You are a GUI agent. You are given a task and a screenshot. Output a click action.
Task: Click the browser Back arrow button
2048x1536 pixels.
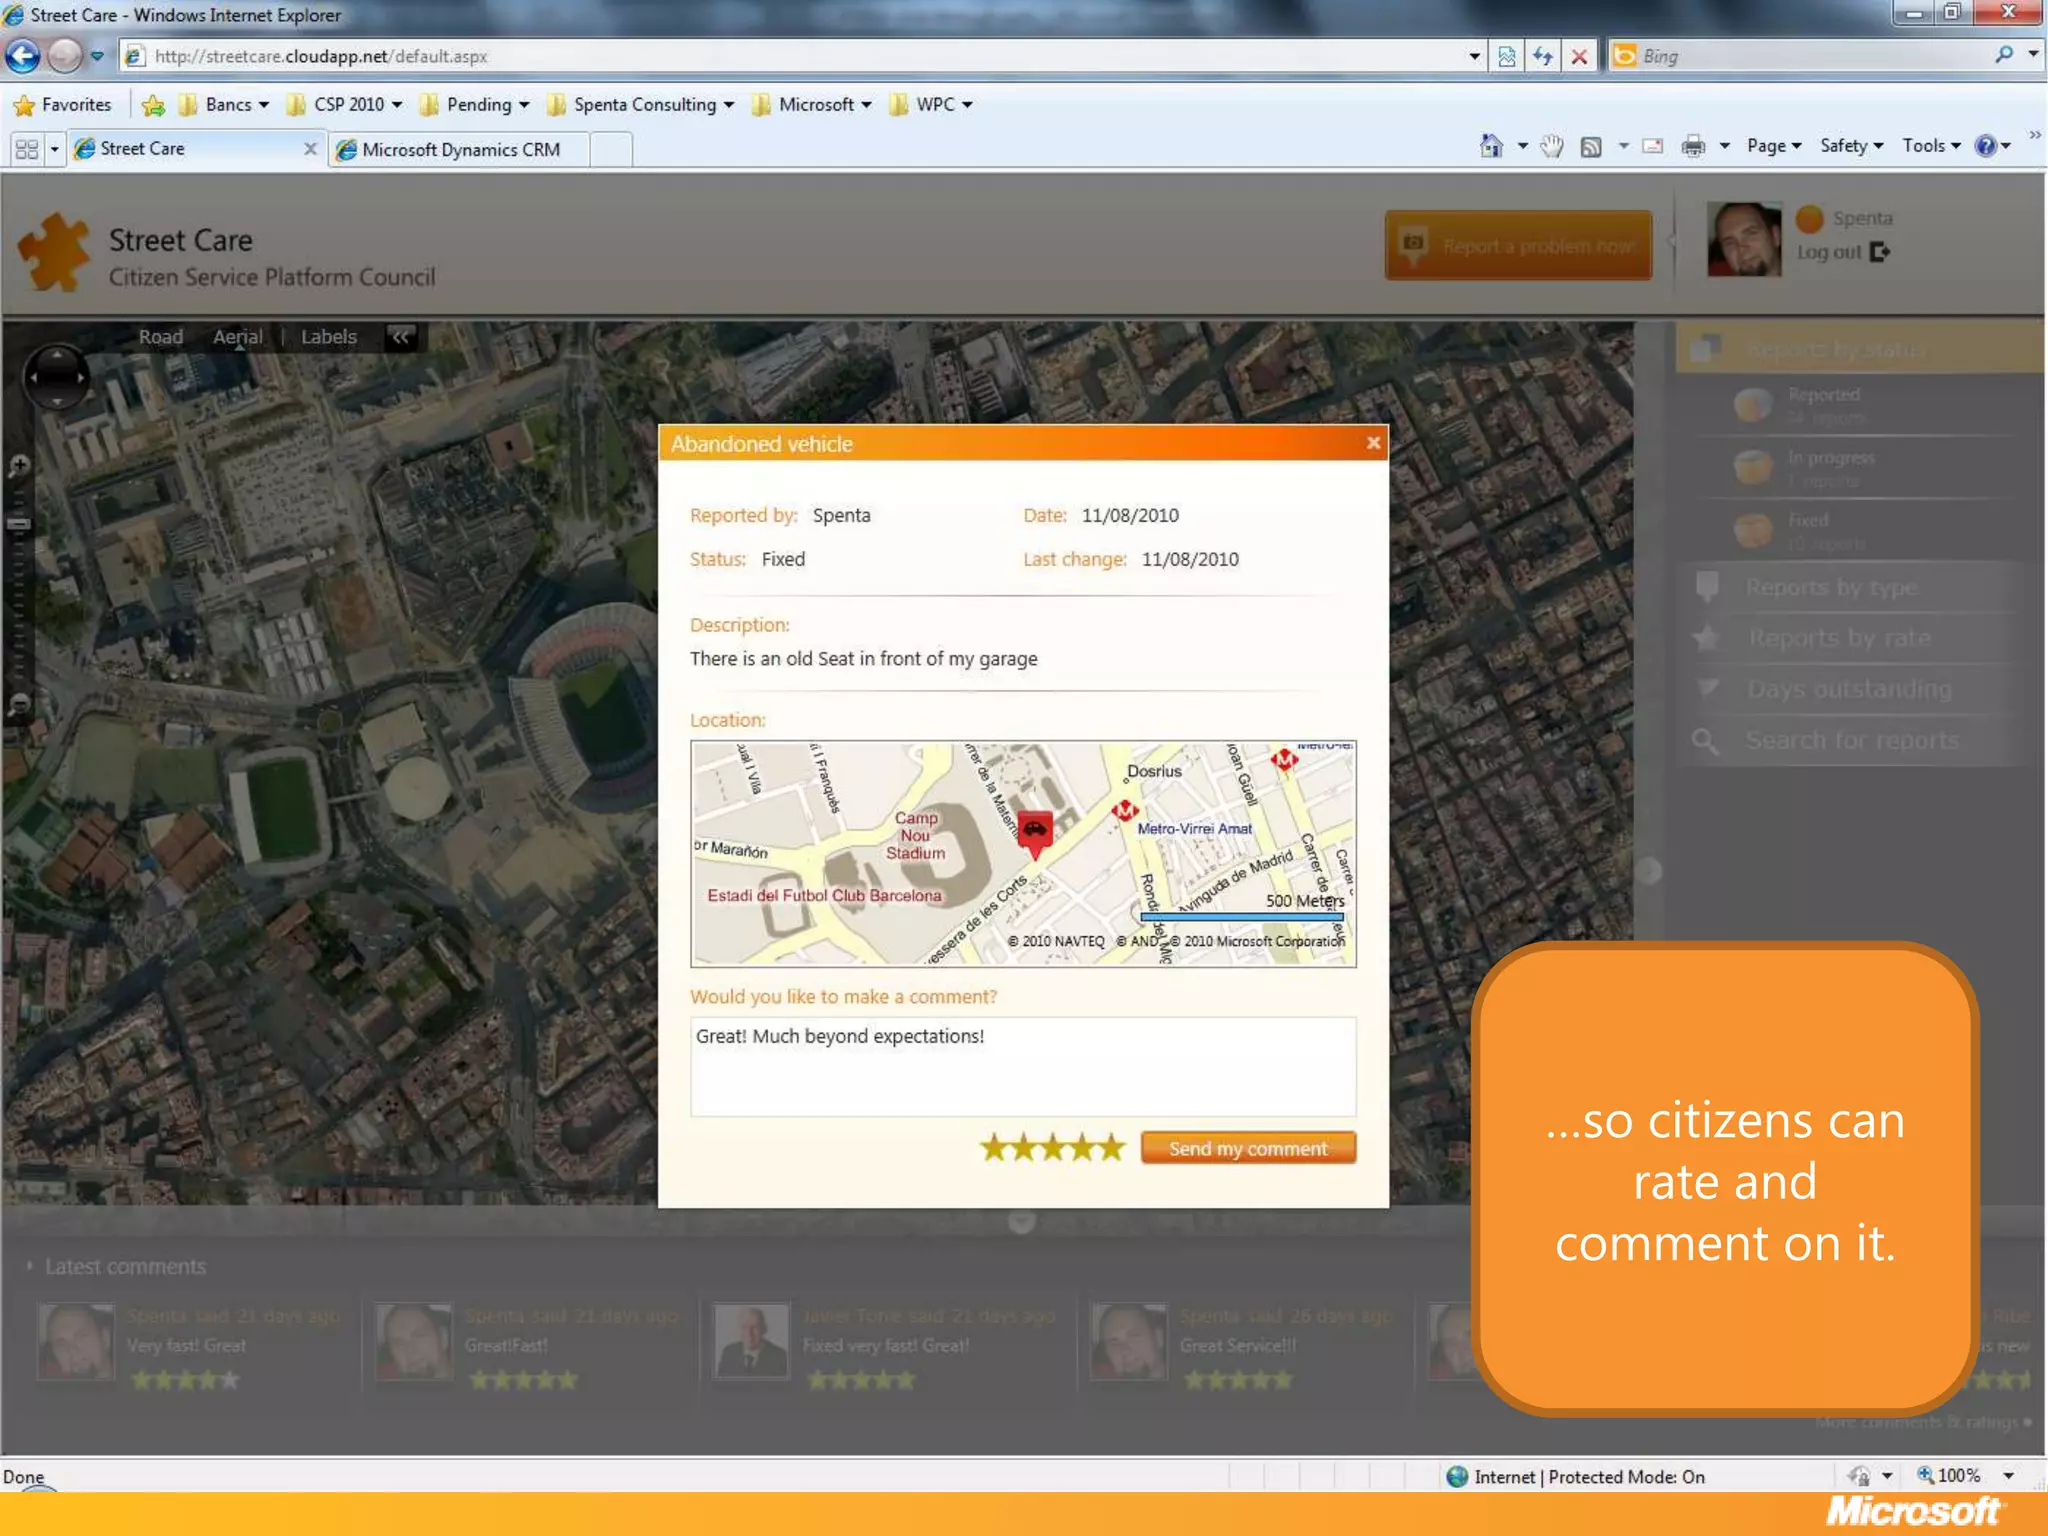(23, 56)
